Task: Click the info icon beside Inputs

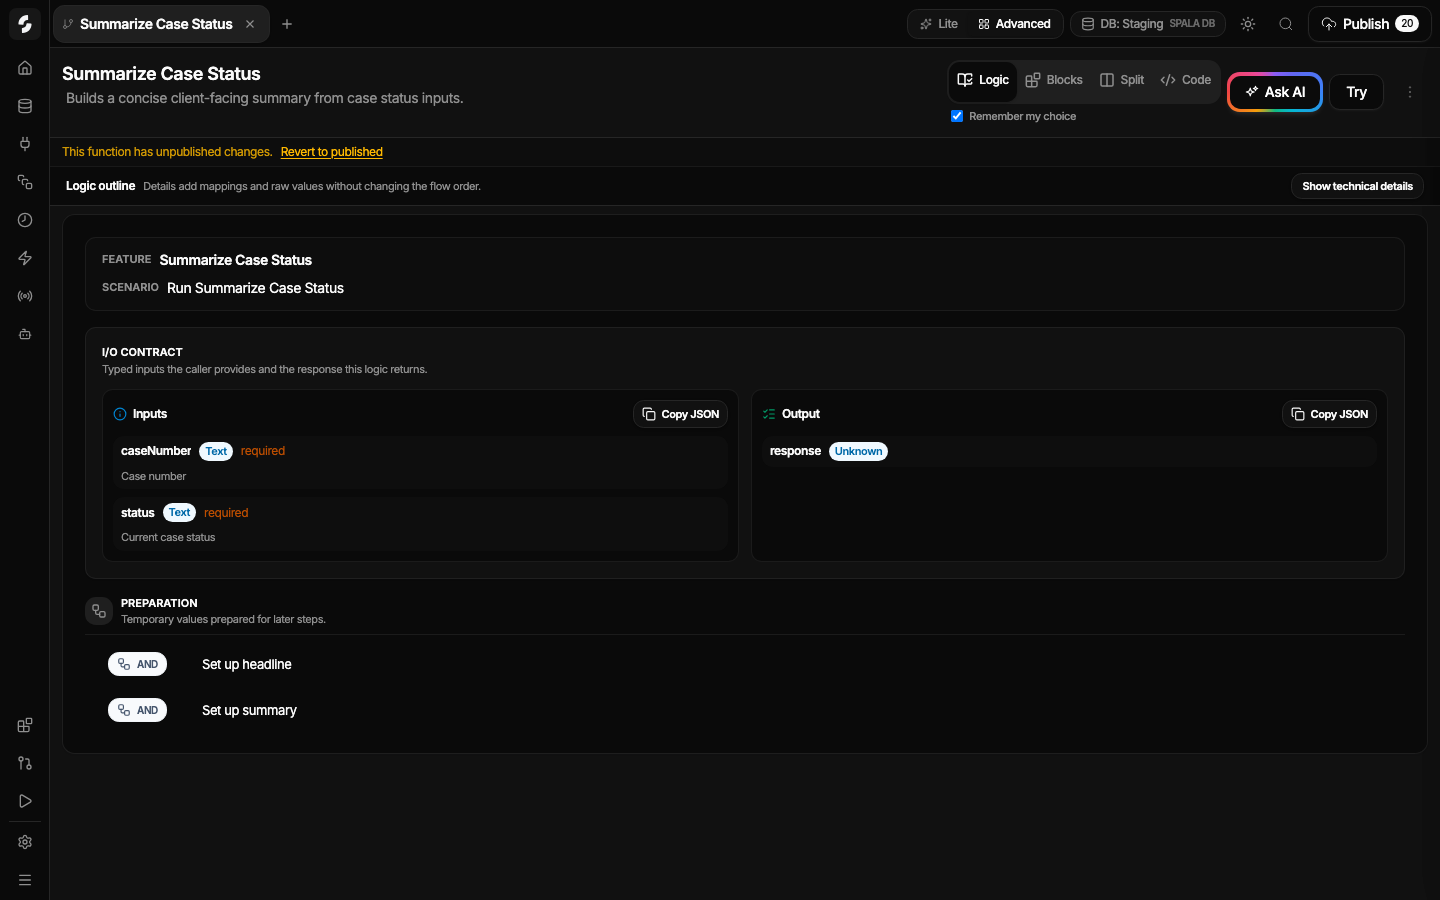Action: pos(120,414)
